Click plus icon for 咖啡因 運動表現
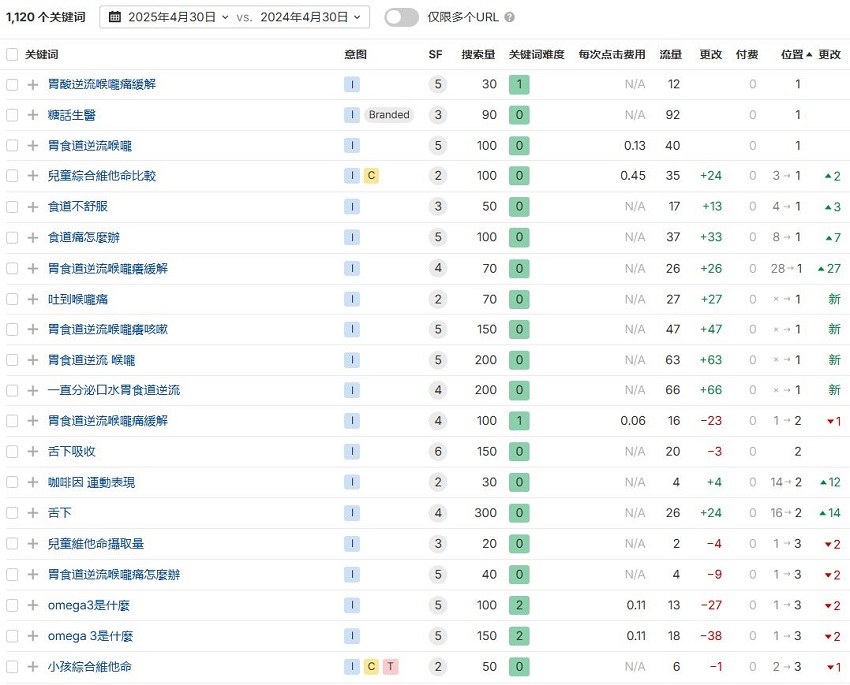 pos(33,482)
